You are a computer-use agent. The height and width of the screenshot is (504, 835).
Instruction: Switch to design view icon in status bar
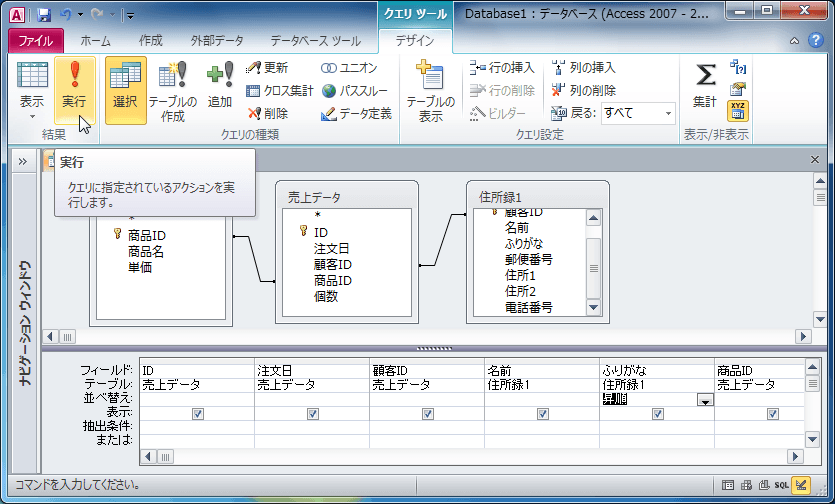point(801,485)
